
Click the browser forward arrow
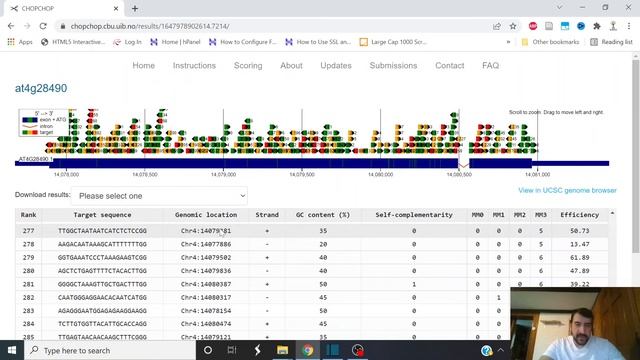[27, 26]
